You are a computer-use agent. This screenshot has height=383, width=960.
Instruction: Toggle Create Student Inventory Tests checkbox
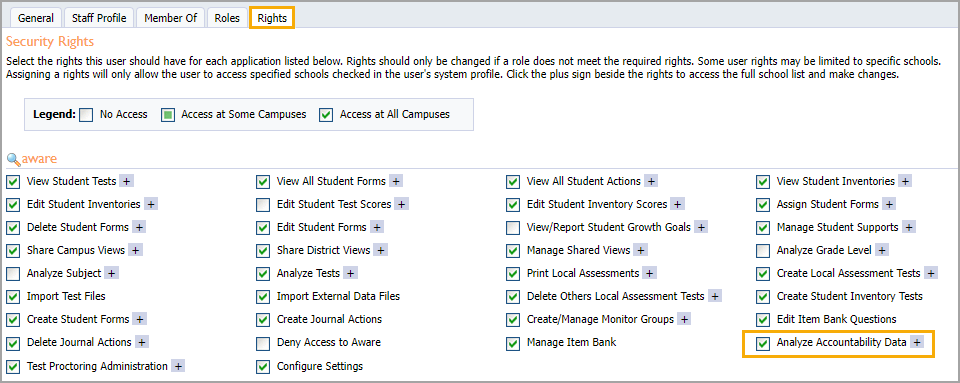point(762,297)
